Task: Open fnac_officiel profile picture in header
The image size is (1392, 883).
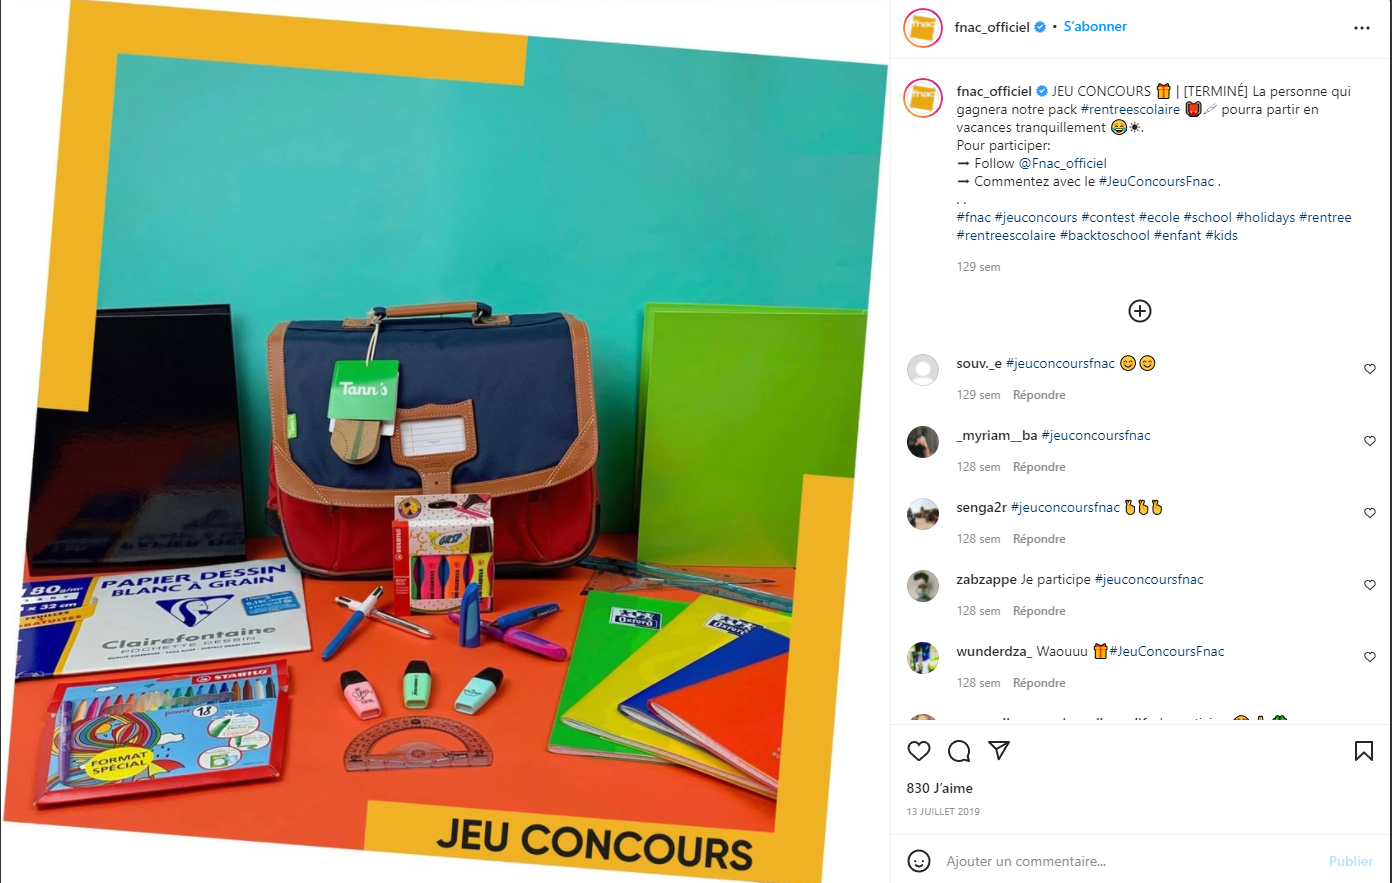Action: tap(923, 28)
